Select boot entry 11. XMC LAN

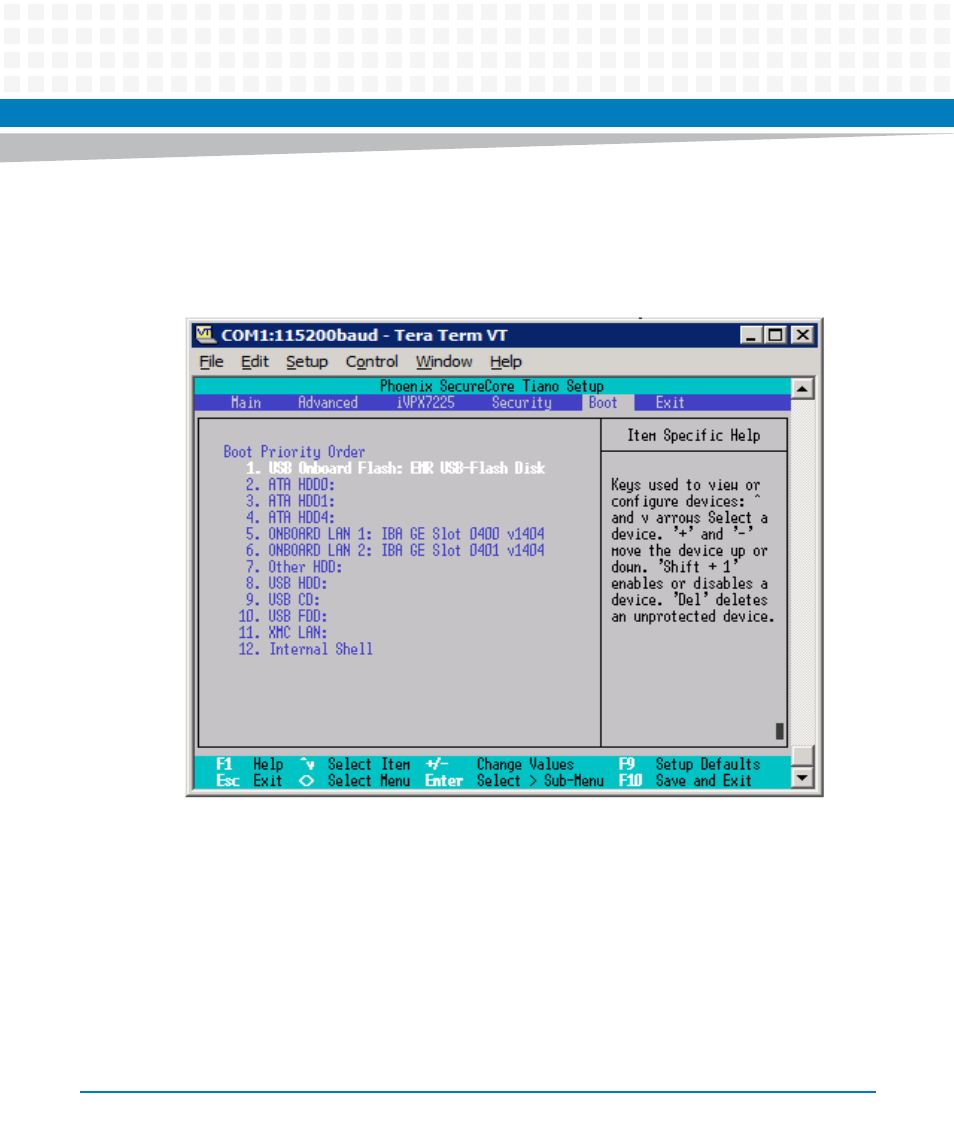point(283,632)
